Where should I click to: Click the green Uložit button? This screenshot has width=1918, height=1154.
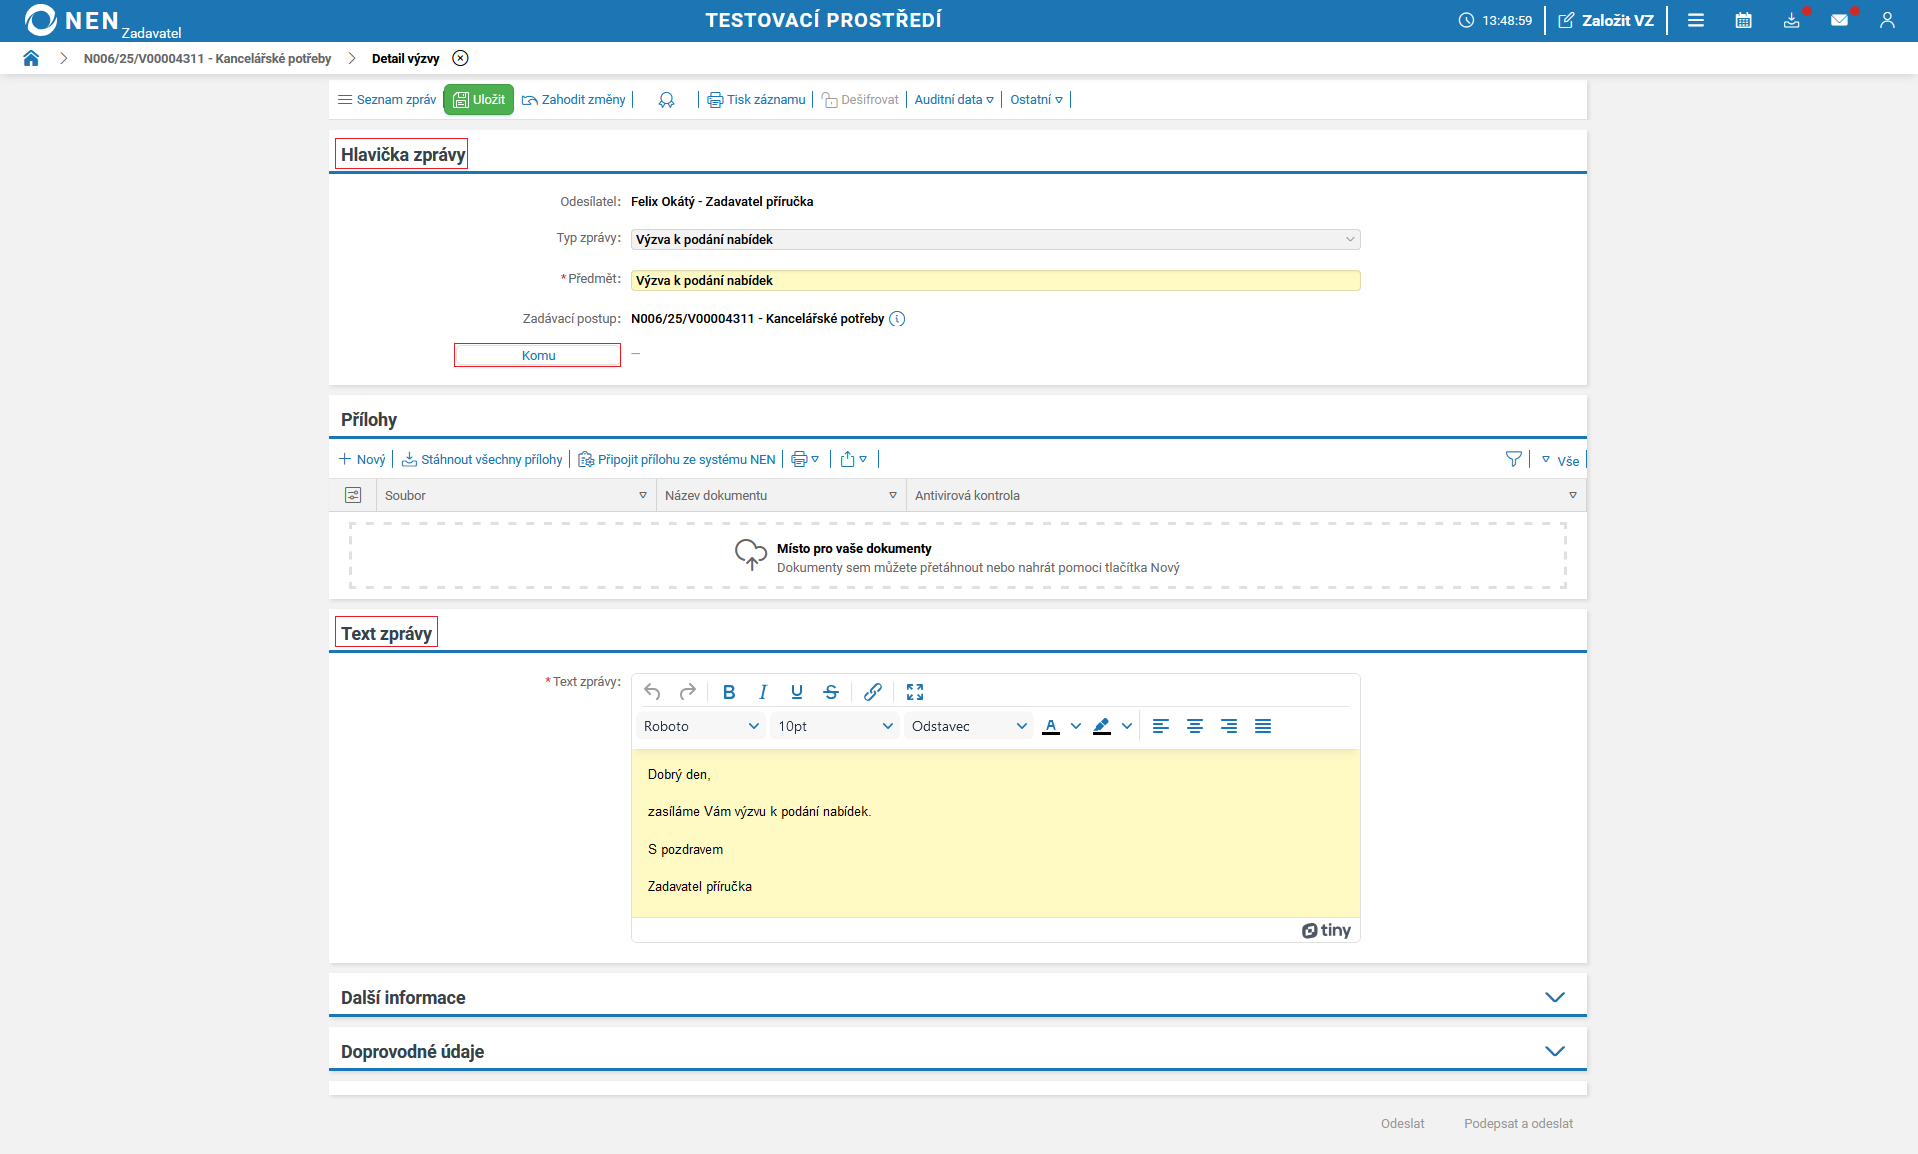tap(479, 100)
